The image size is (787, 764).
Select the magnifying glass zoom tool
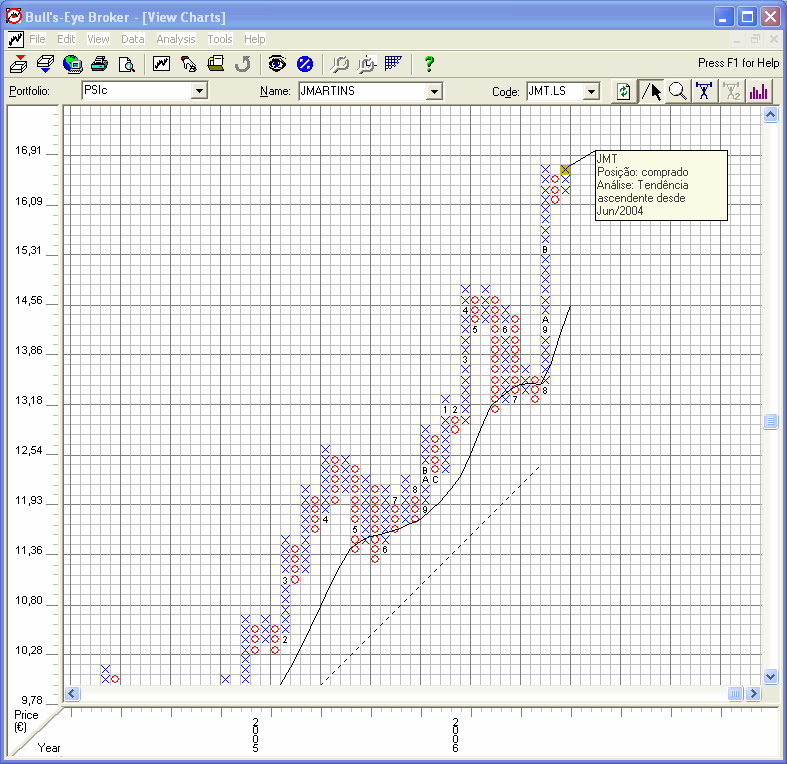[x=678, y=91]
